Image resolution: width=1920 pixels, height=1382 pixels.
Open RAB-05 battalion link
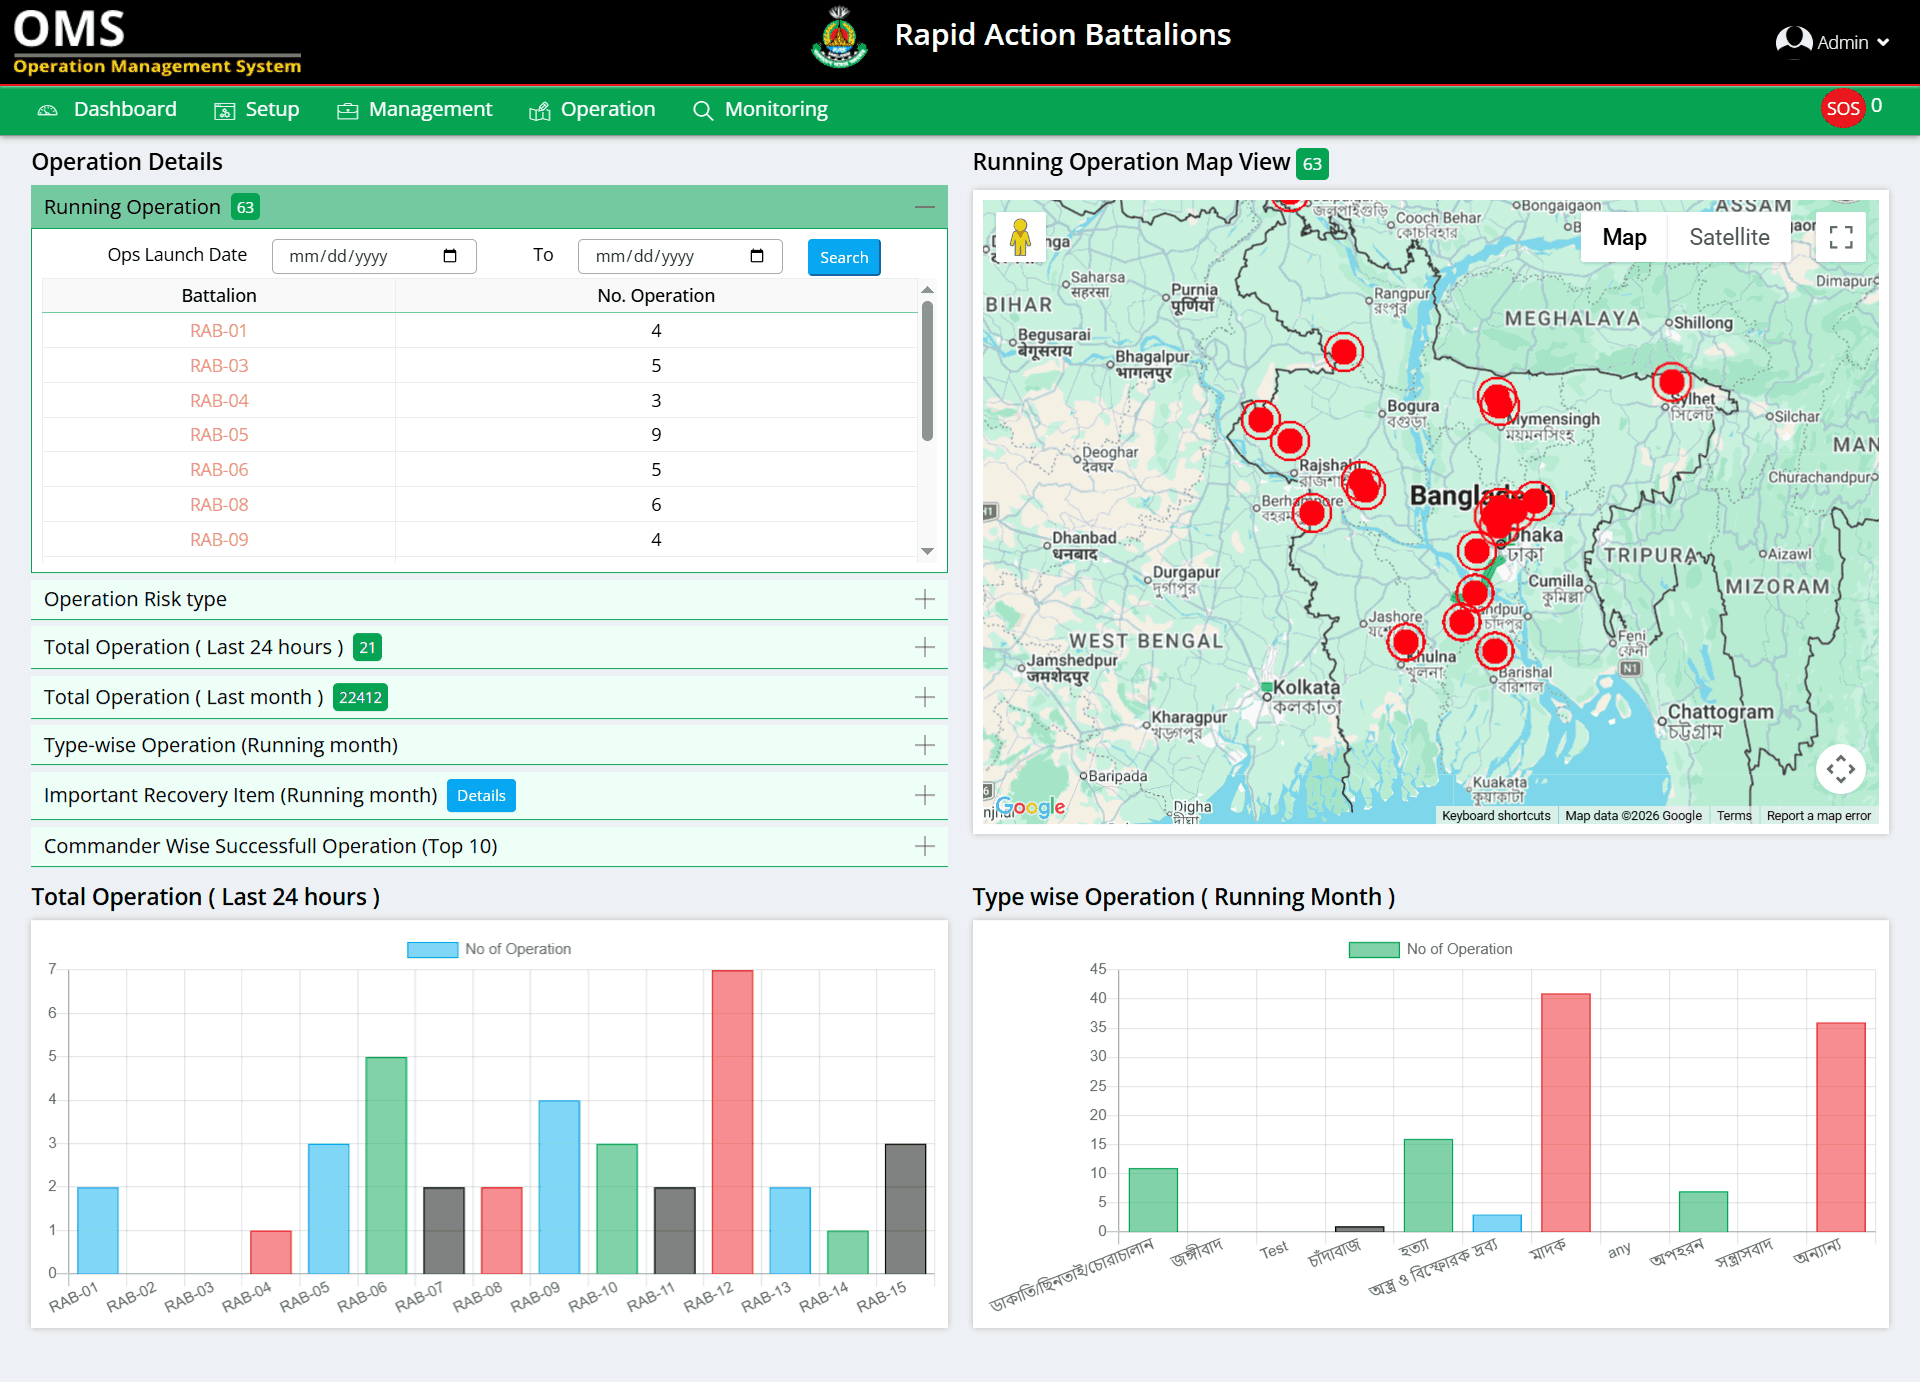[219, 435]
